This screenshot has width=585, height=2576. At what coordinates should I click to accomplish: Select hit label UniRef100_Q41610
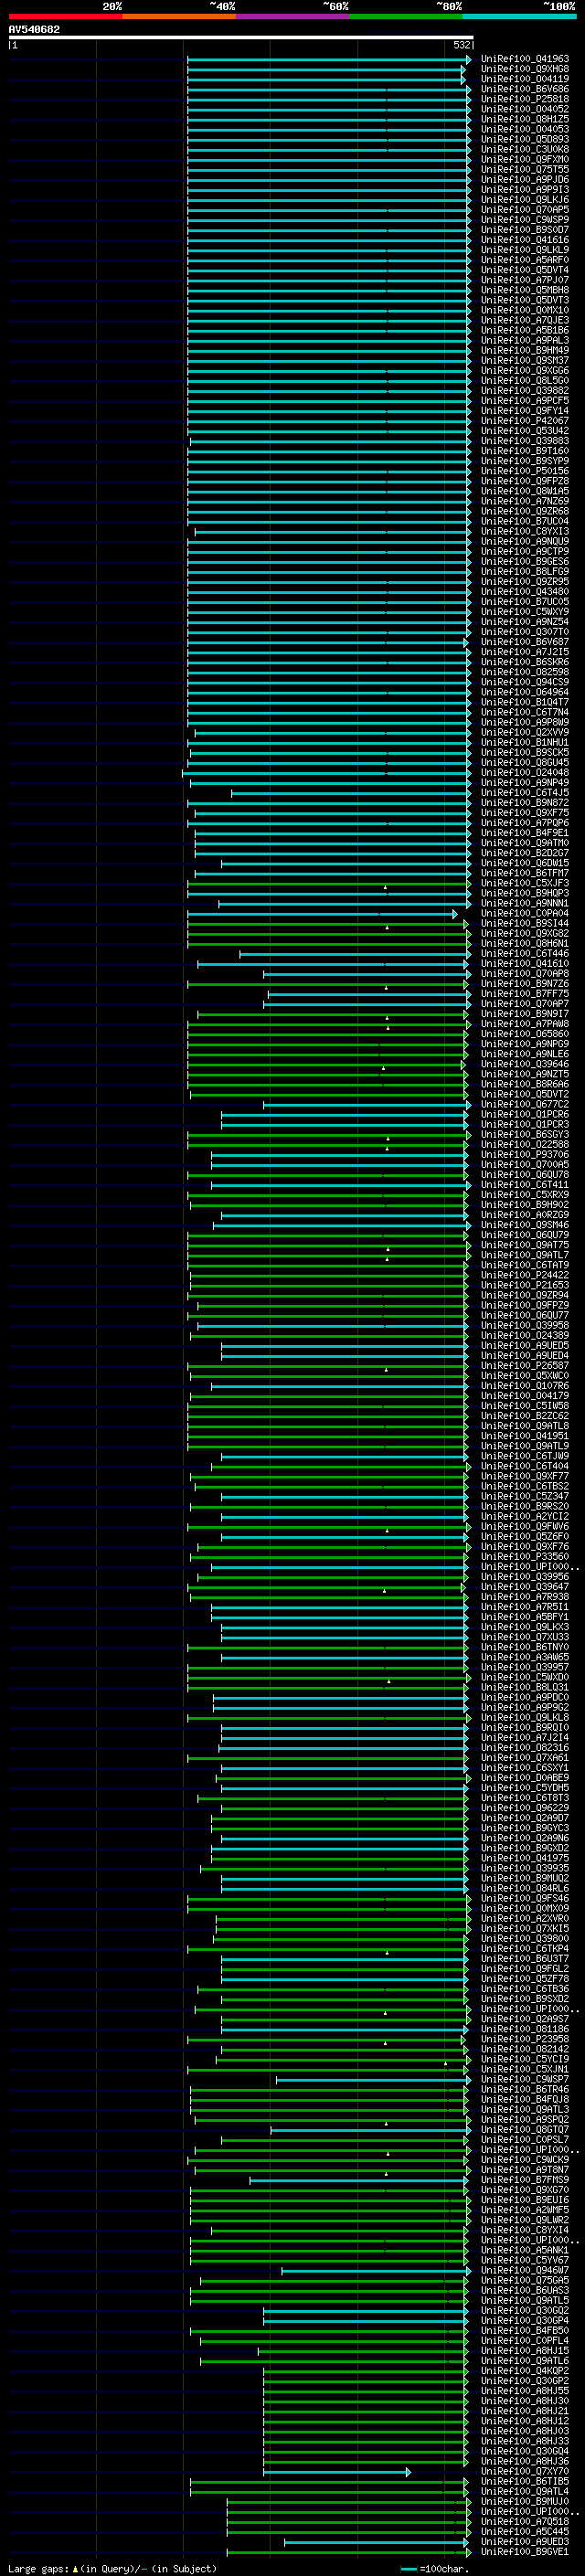(x=525, y=963)
